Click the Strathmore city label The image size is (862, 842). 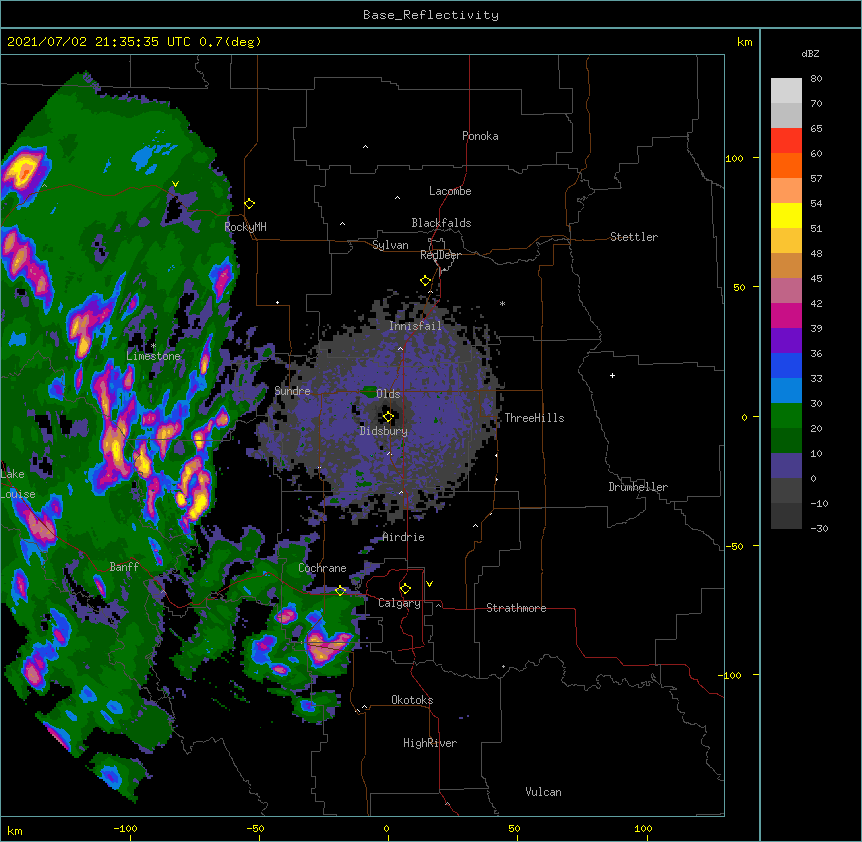pyautogui.click(x=516, y=608)
